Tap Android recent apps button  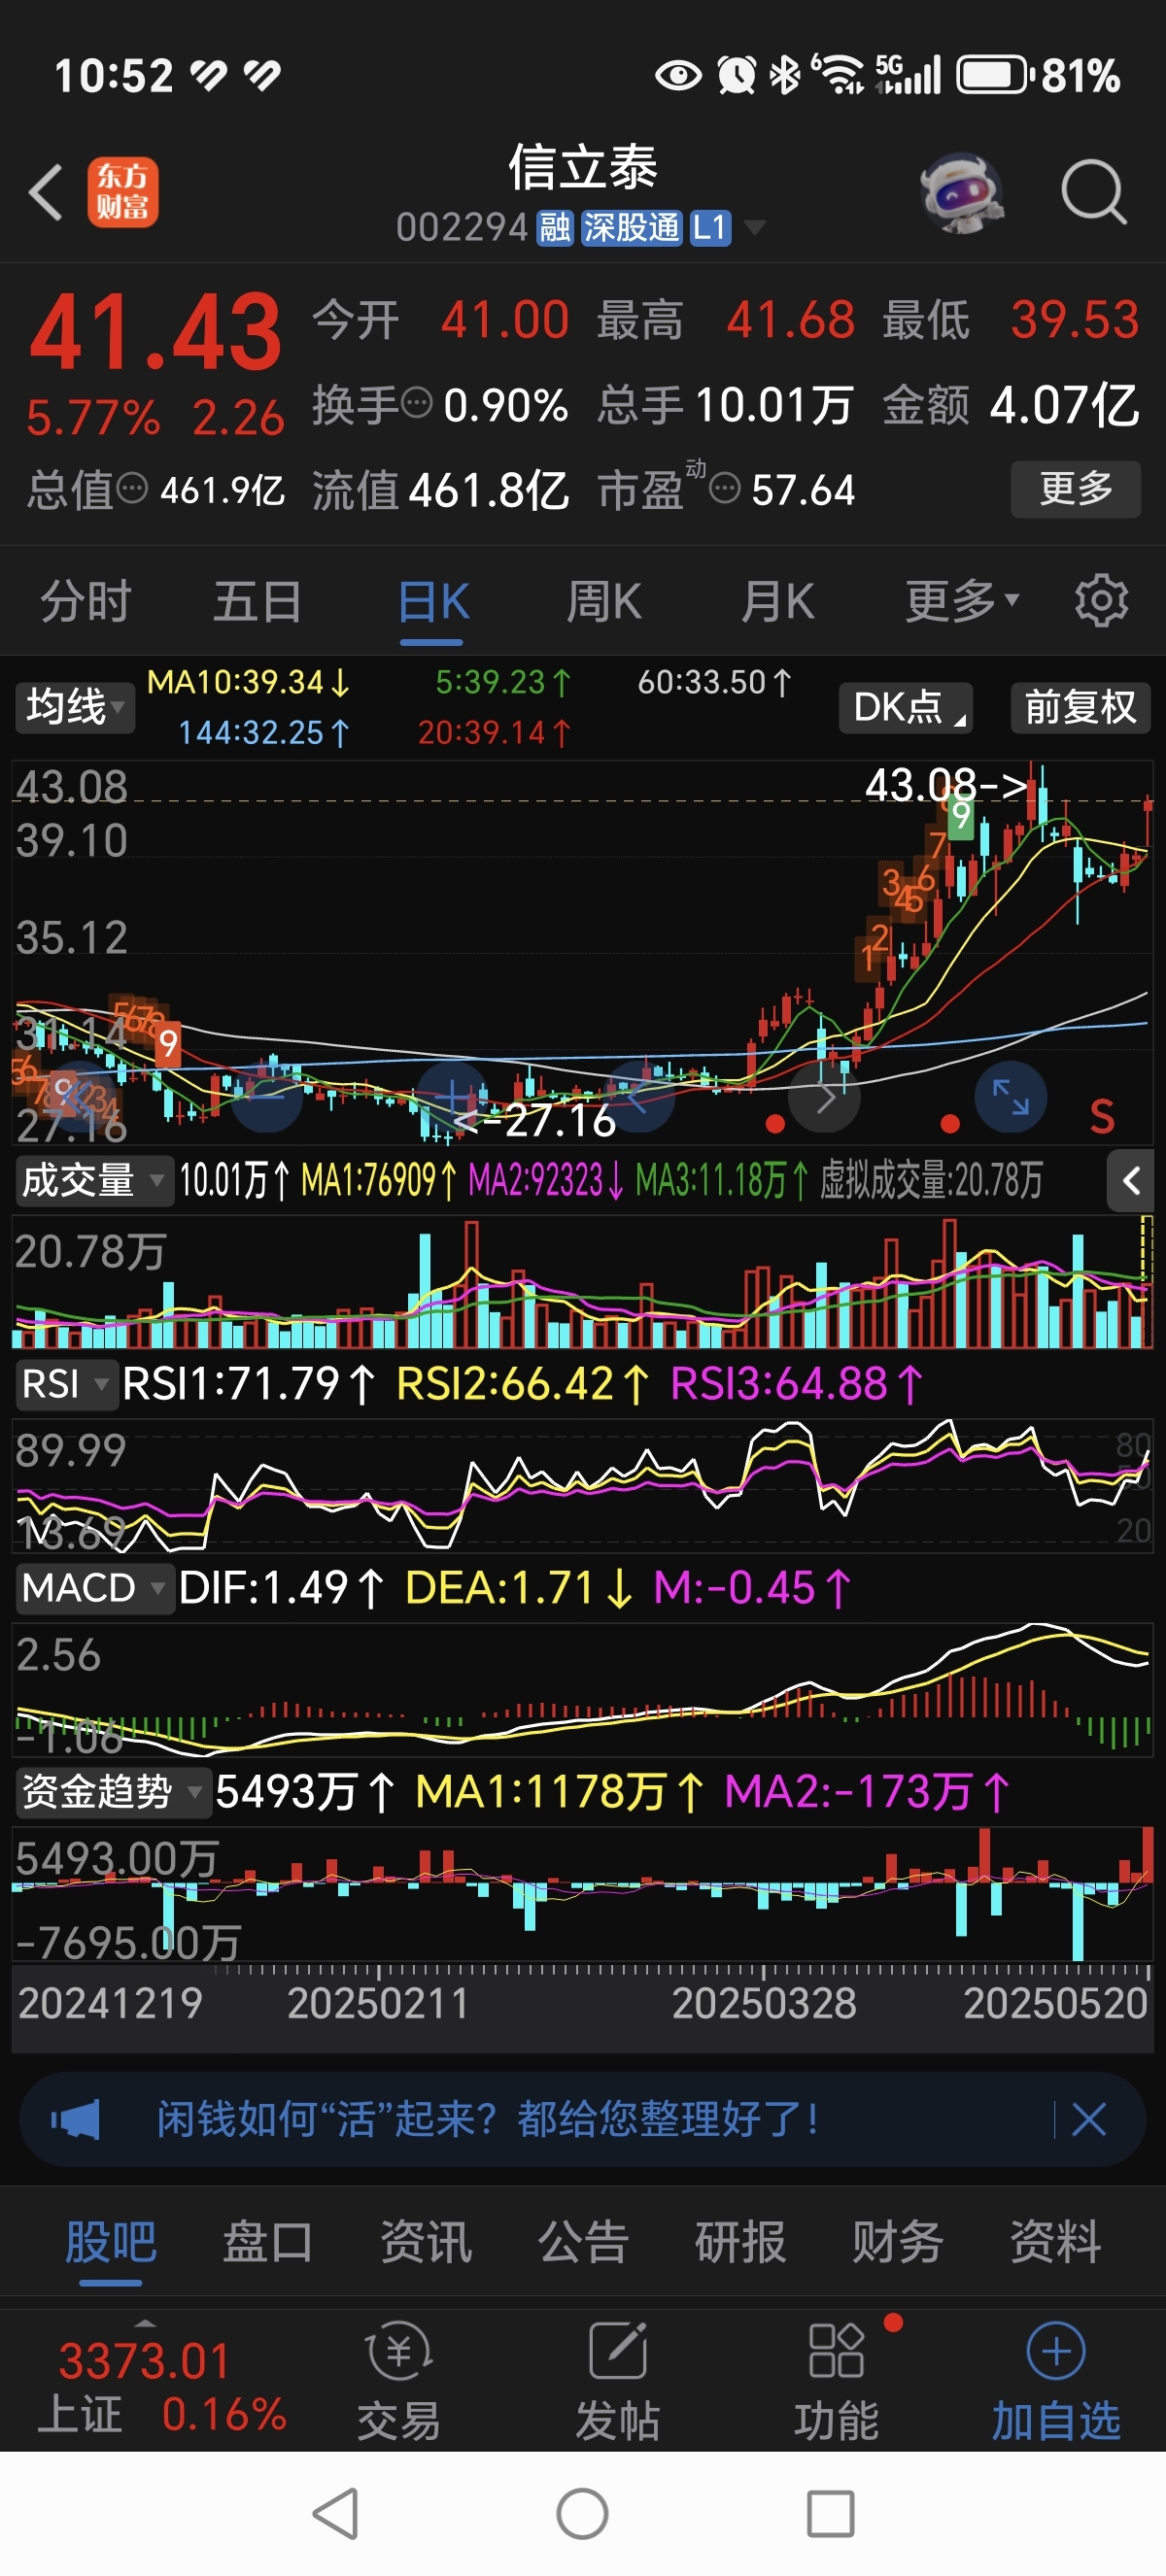tap(830, 2513)
